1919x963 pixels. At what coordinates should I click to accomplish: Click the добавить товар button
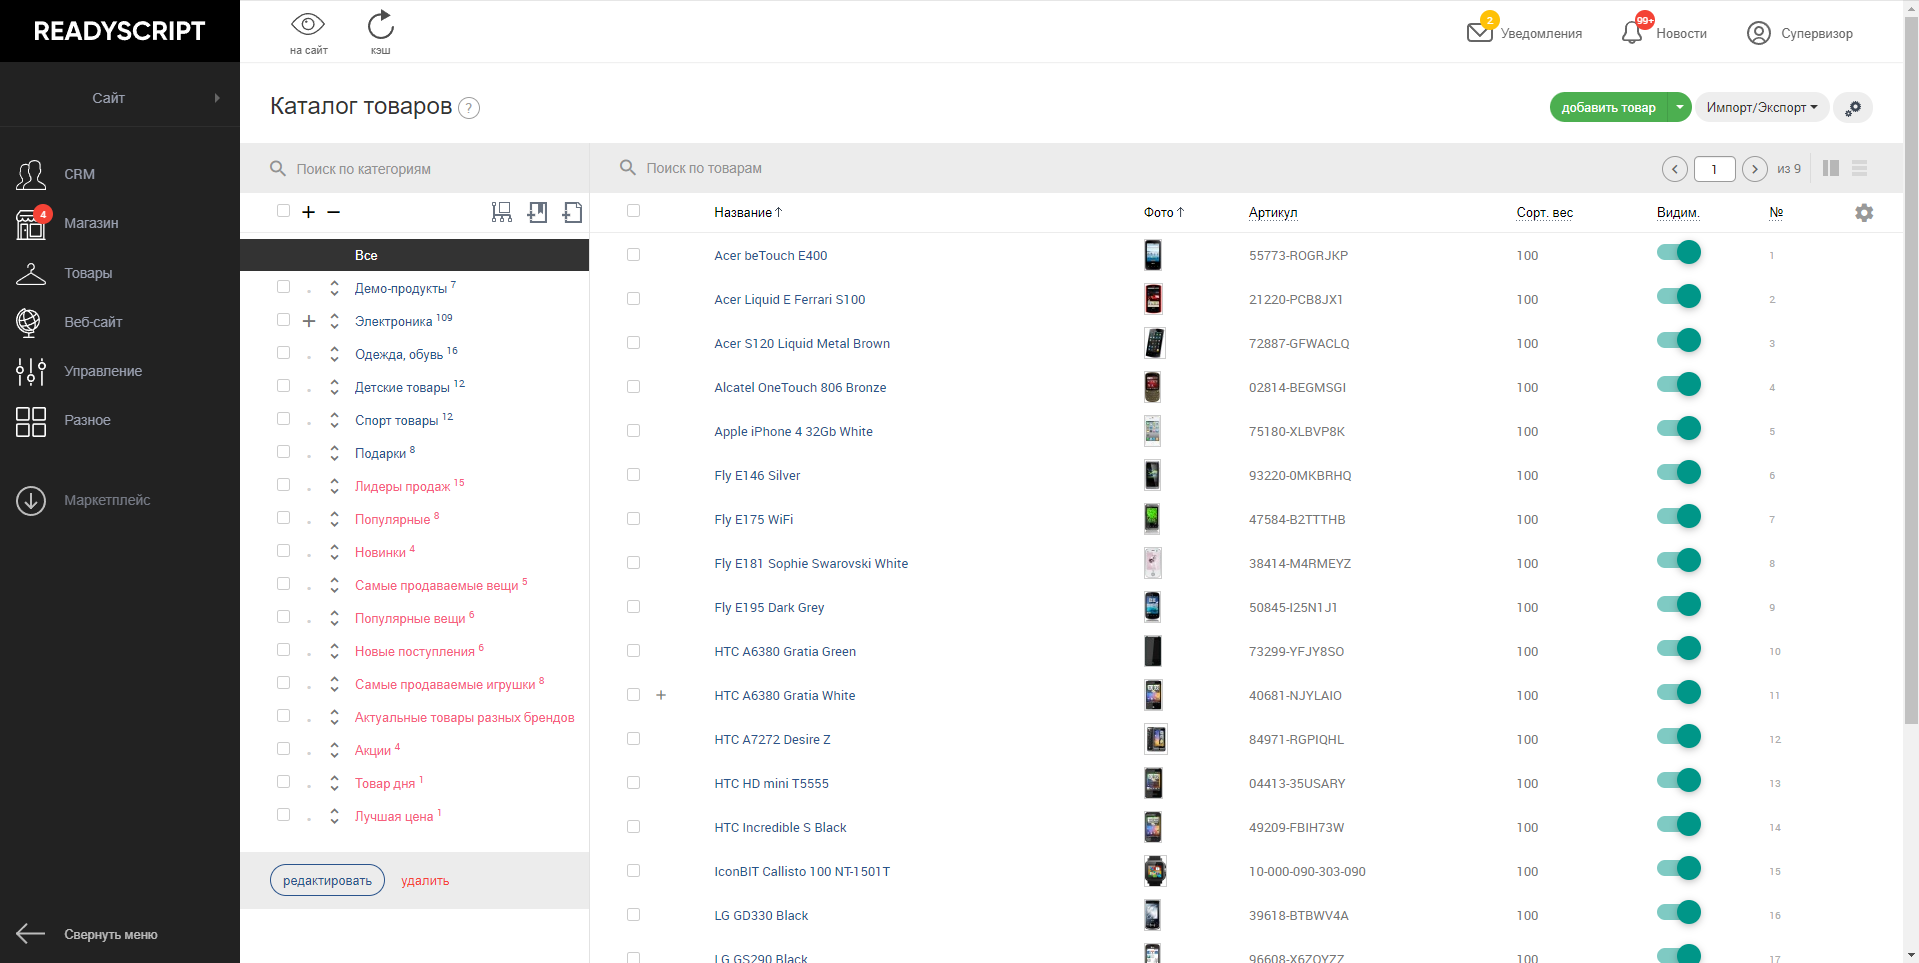coord(1609,107)
